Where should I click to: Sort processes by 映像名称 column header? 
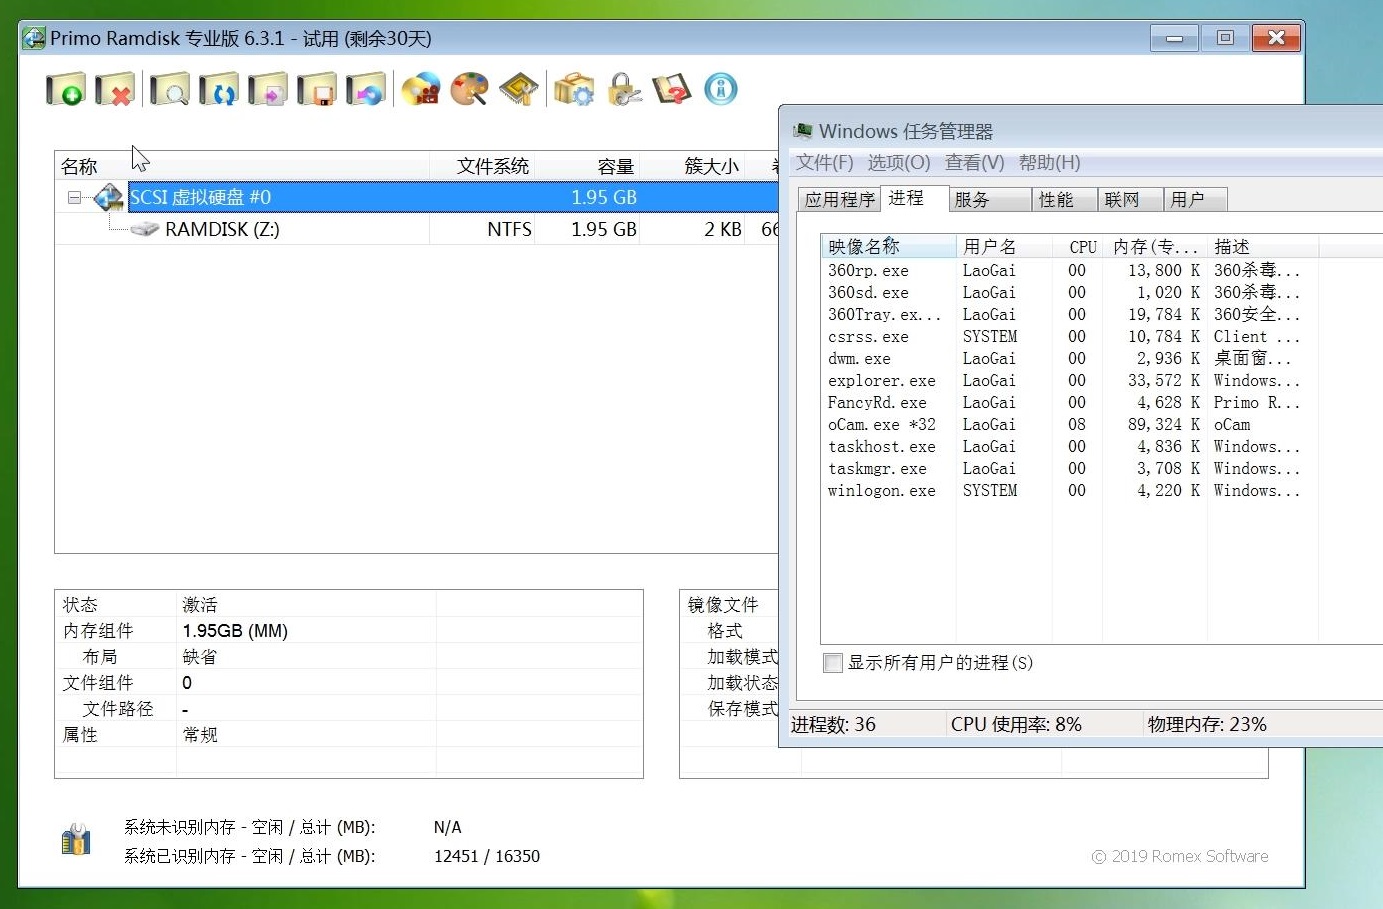tap(889, 246)
